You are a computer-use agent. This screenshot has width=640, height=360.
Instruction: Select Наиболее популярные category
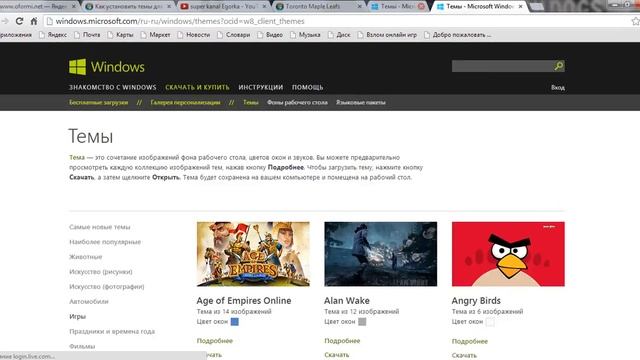click(x=105, y=242)
